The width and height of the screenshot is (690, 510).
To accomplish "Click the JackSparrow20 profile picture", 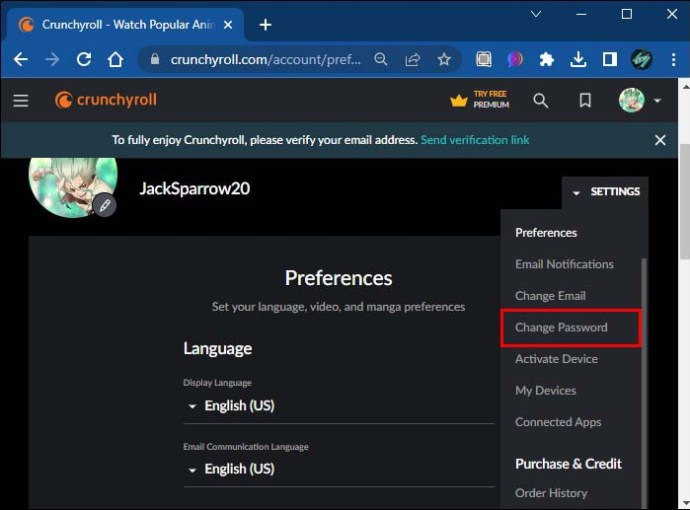I will click(x=73, y=187).
